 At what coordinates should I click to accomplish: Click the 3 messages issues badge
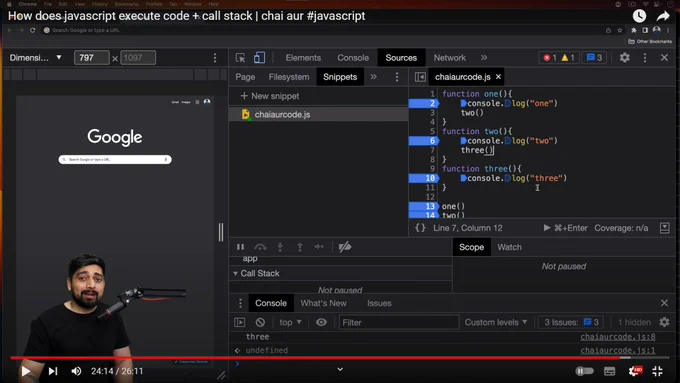click(594, 58)
